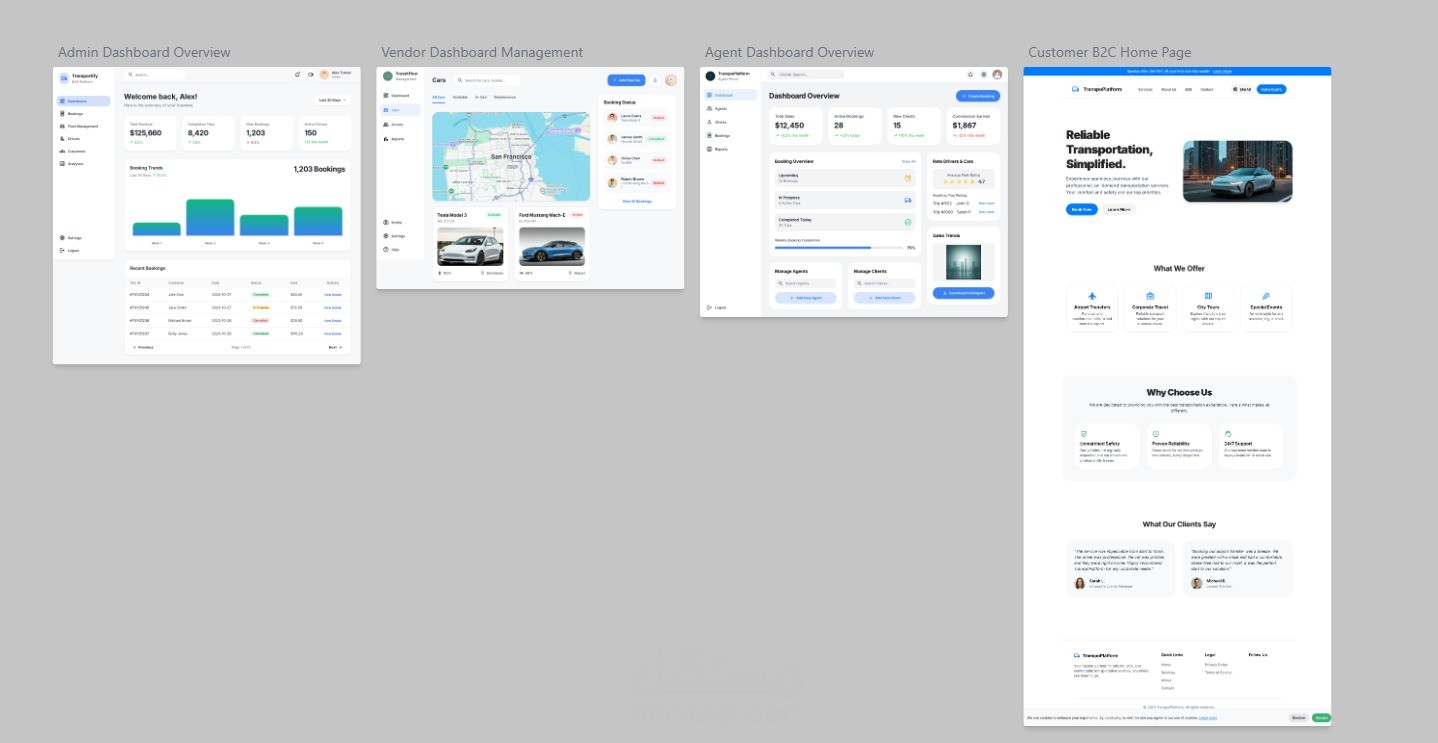Click City Tours map icon
The image size is (1438, 743).
(1208, 296)
